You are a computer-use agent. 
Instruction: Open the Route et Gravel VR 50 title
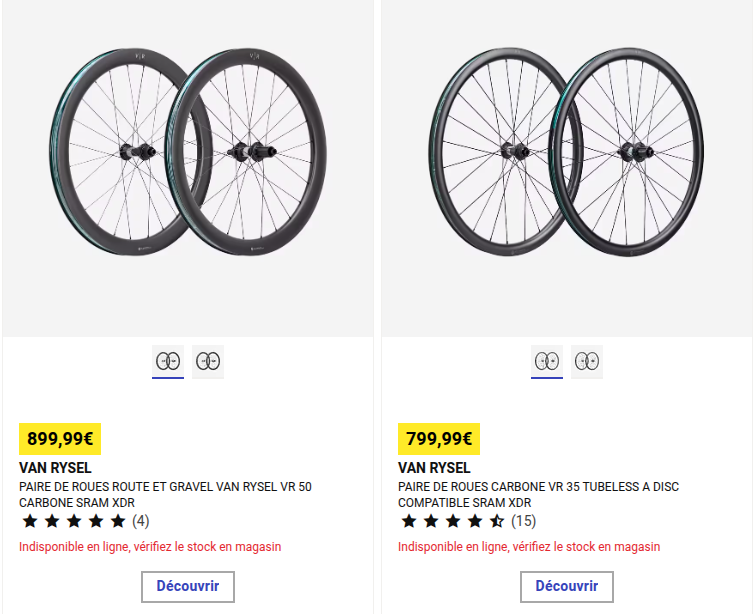(x=165, y=495)
